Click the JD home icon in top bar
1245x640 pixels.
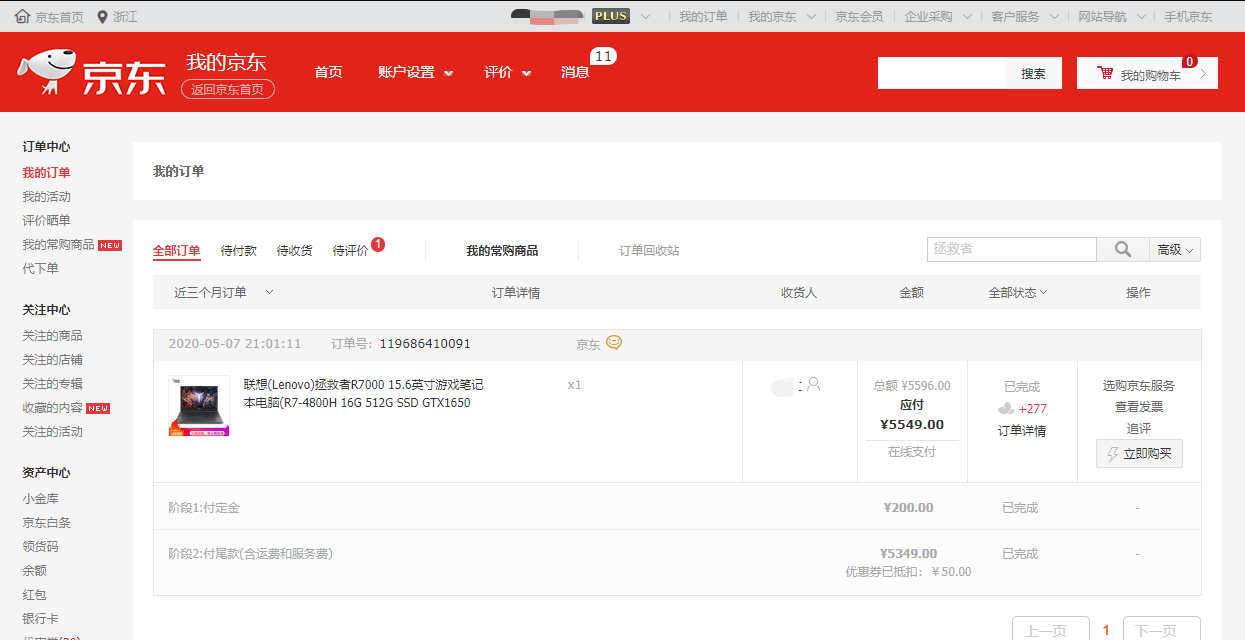pos(22,17)
